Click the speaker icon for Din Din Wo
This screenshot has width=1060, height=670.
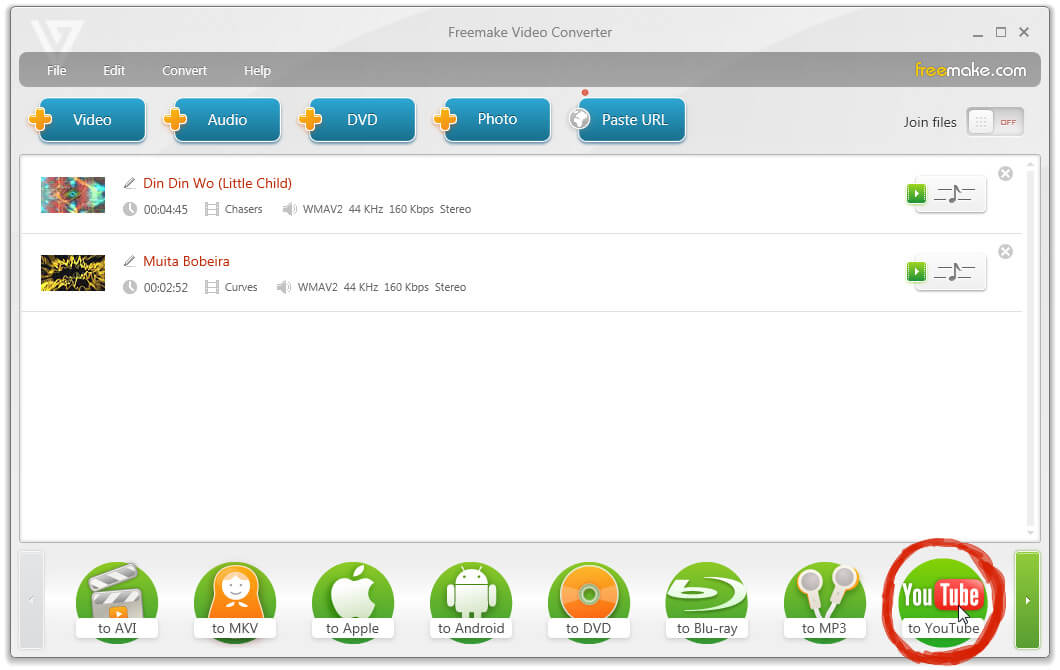(289, 210)
